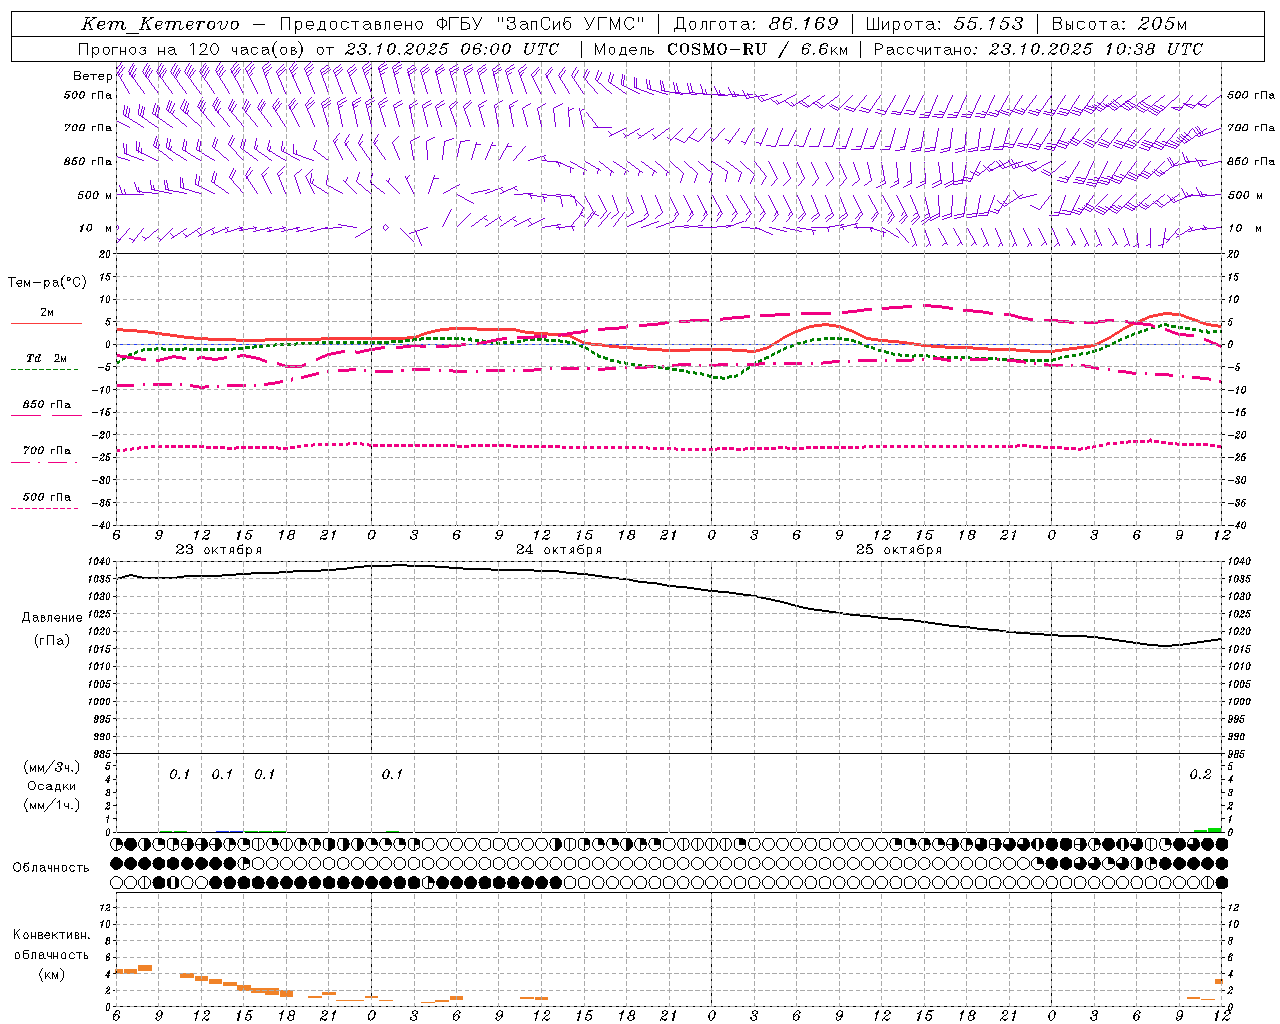Click the Облачность cloudiness label
The width and height of the screenshot is (1280, 1024).
(51, 867)
